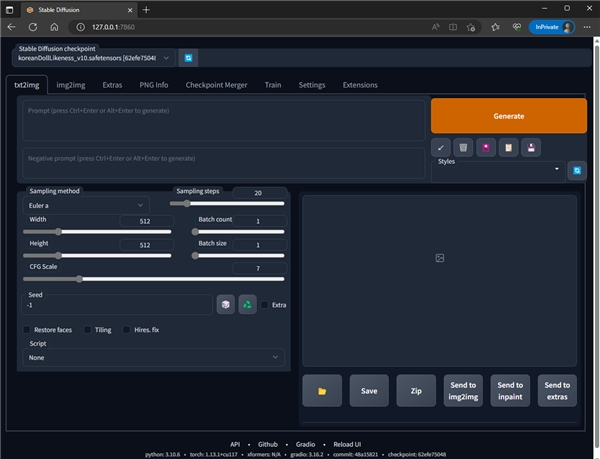Open the Stable Diffusion checkpoint dropdown
The image size is (600, 459).
(94, 58)
